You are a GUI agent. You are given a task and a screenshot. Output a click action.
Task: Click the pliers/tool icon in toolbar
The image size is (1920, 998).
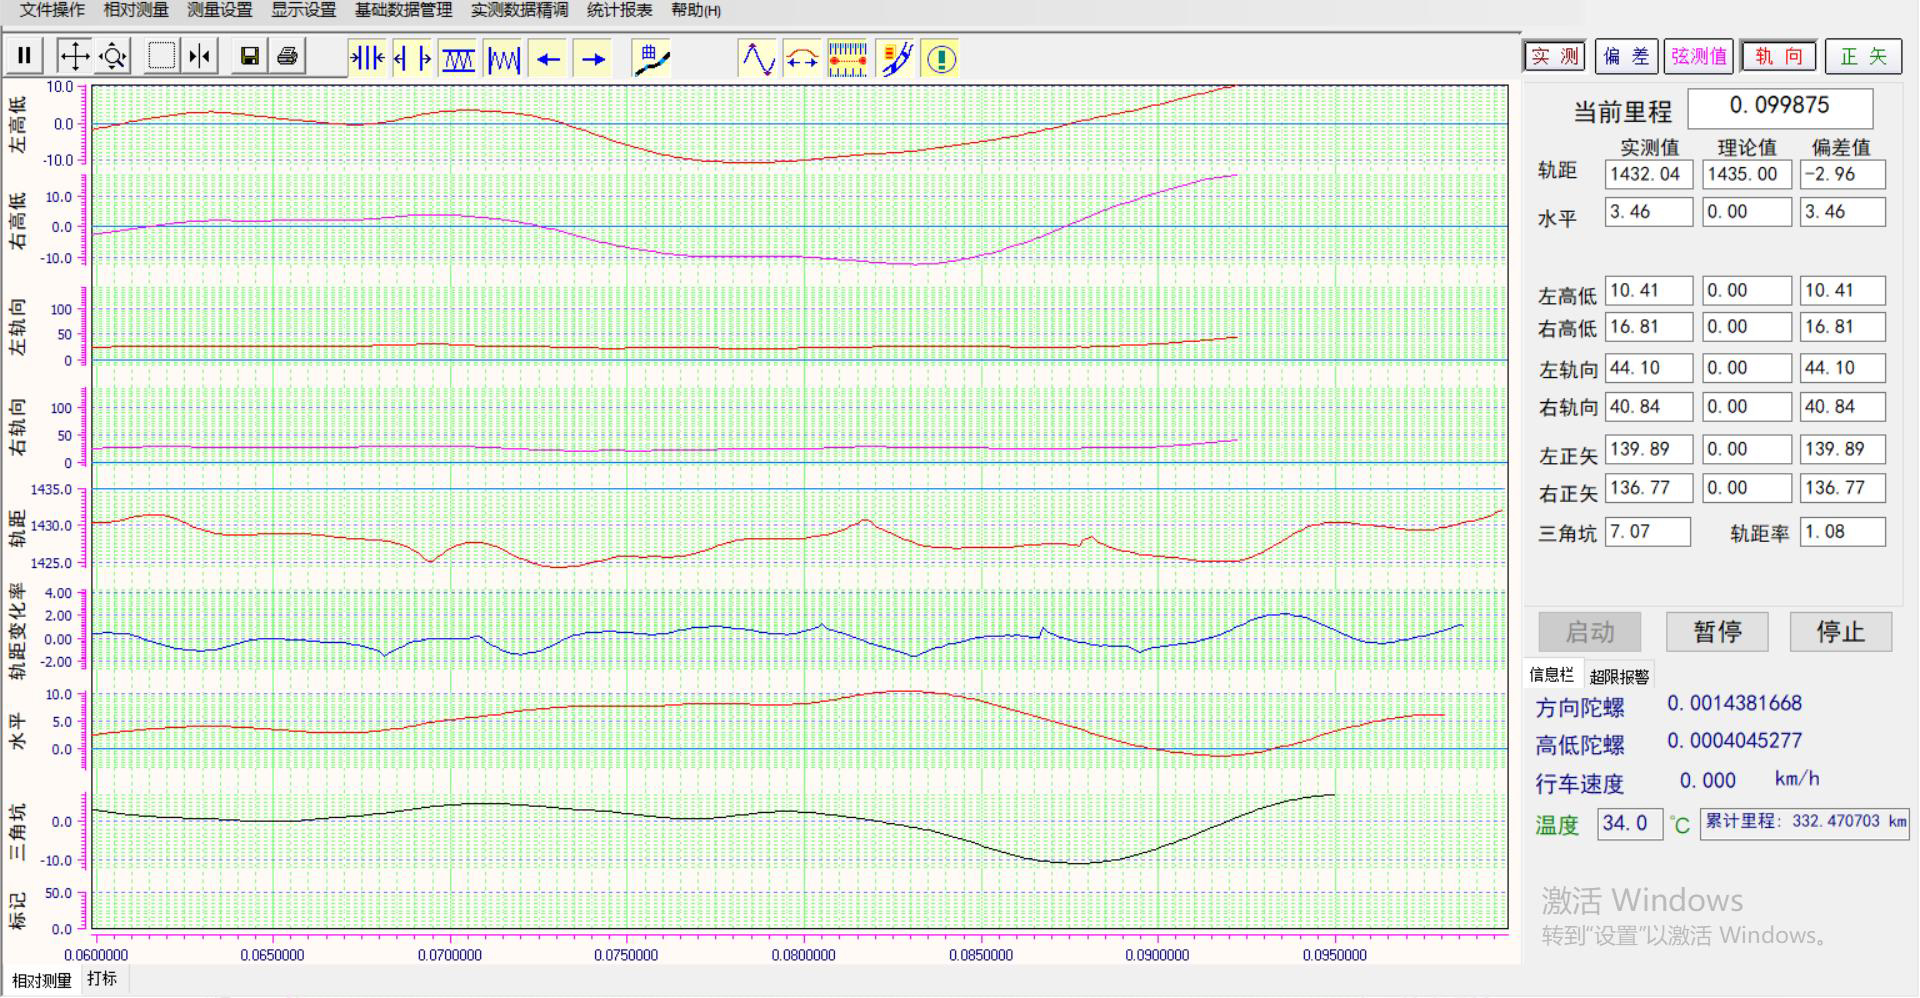(x=895, y=58)
